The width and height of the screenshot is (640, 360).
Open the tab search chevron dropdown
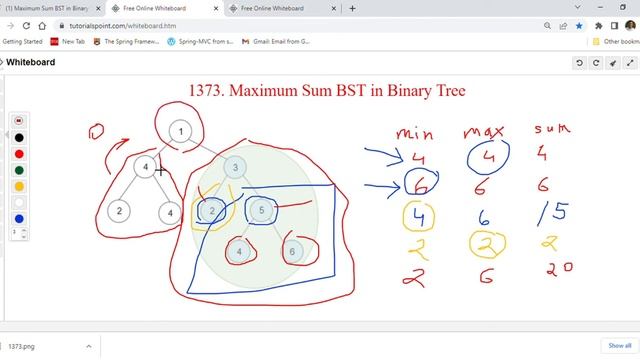point(578,7)
